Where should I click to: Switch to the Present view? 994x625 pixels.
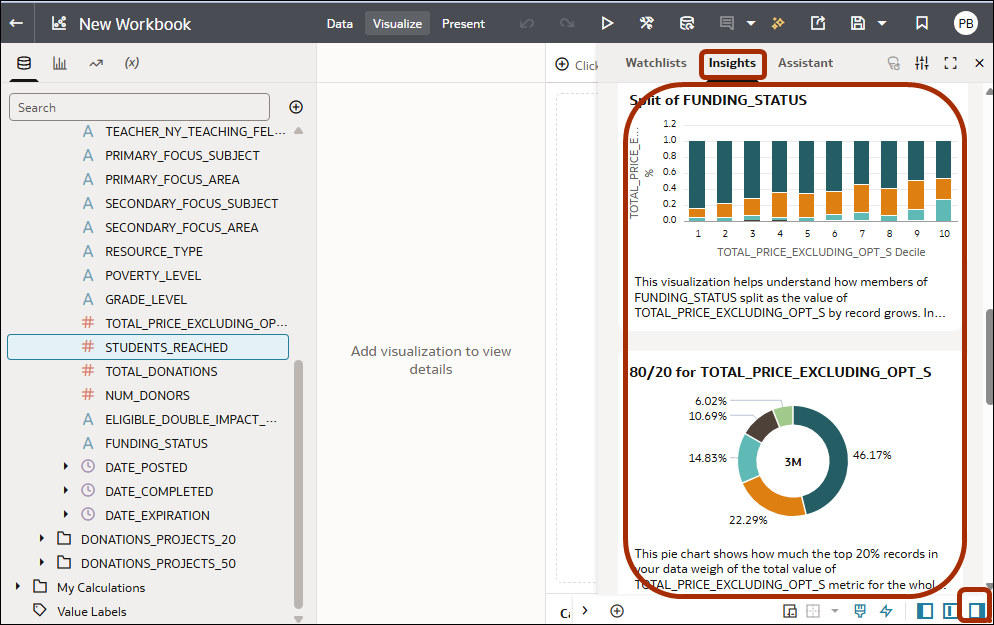[x=463, y=22]
